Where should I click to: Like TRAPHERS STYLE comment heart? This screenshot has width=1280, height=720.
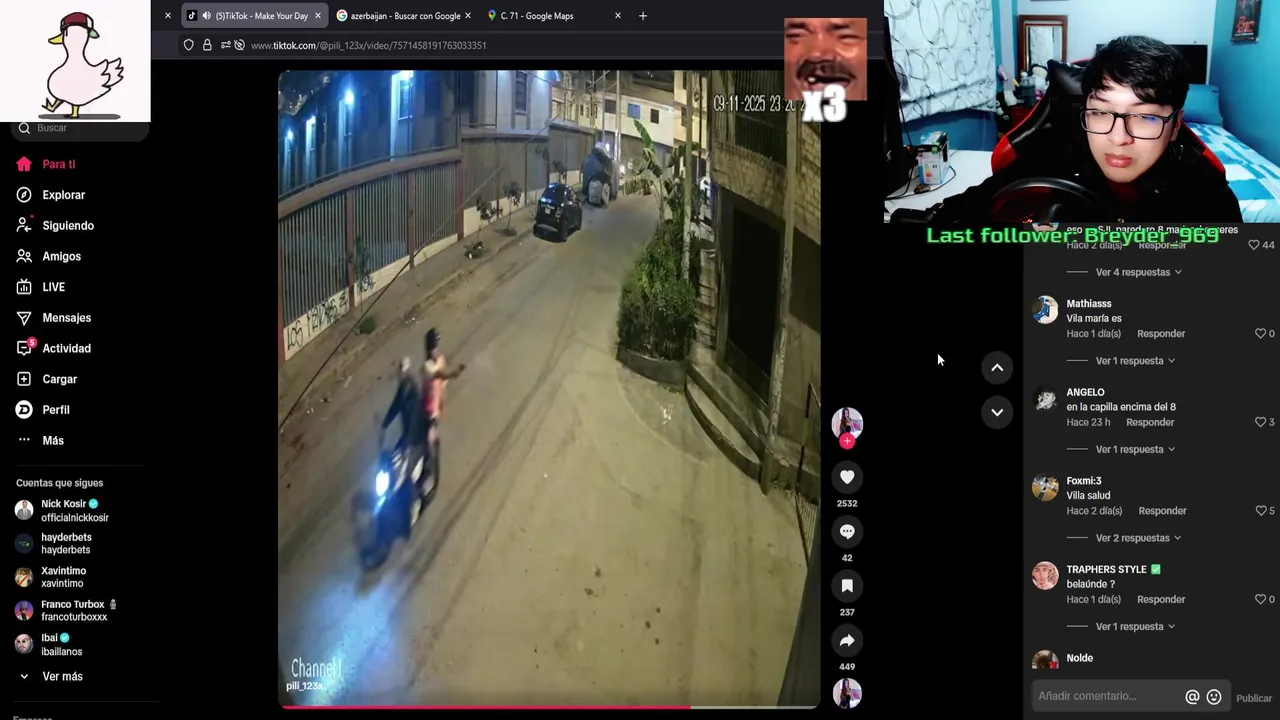1260,599
